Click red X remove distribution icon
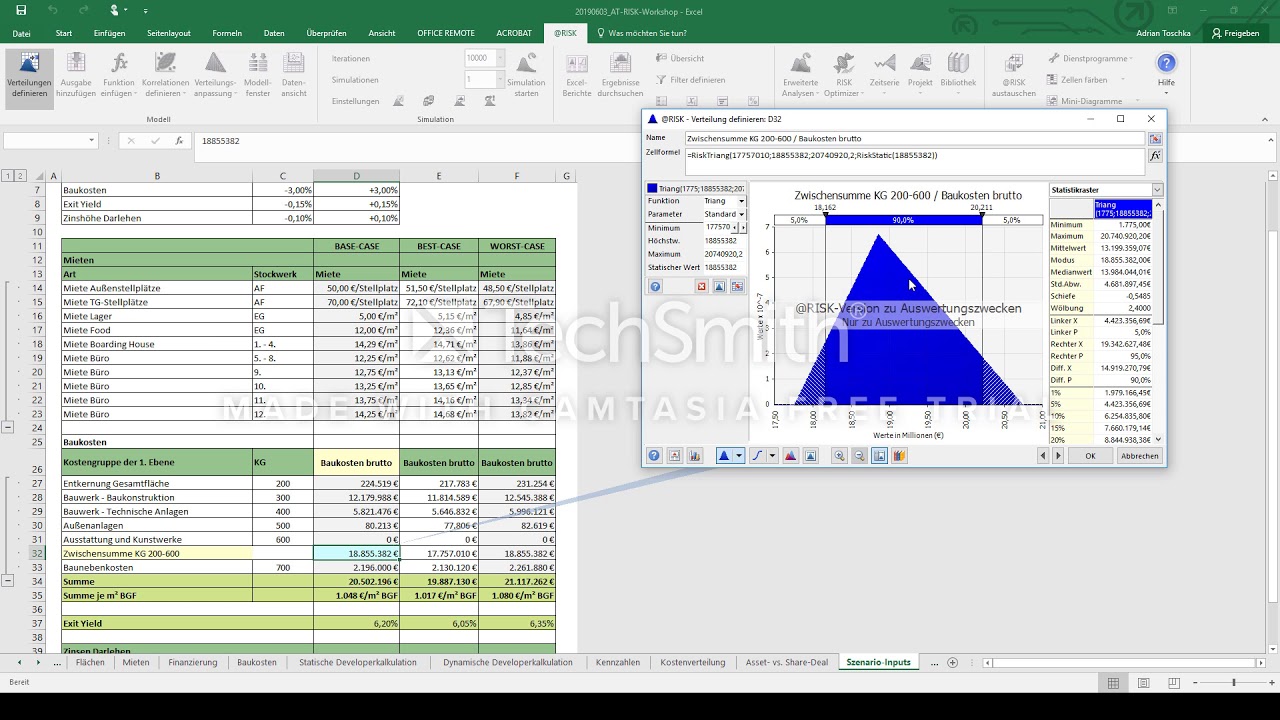1280x720 pixels. pos(701,286)
